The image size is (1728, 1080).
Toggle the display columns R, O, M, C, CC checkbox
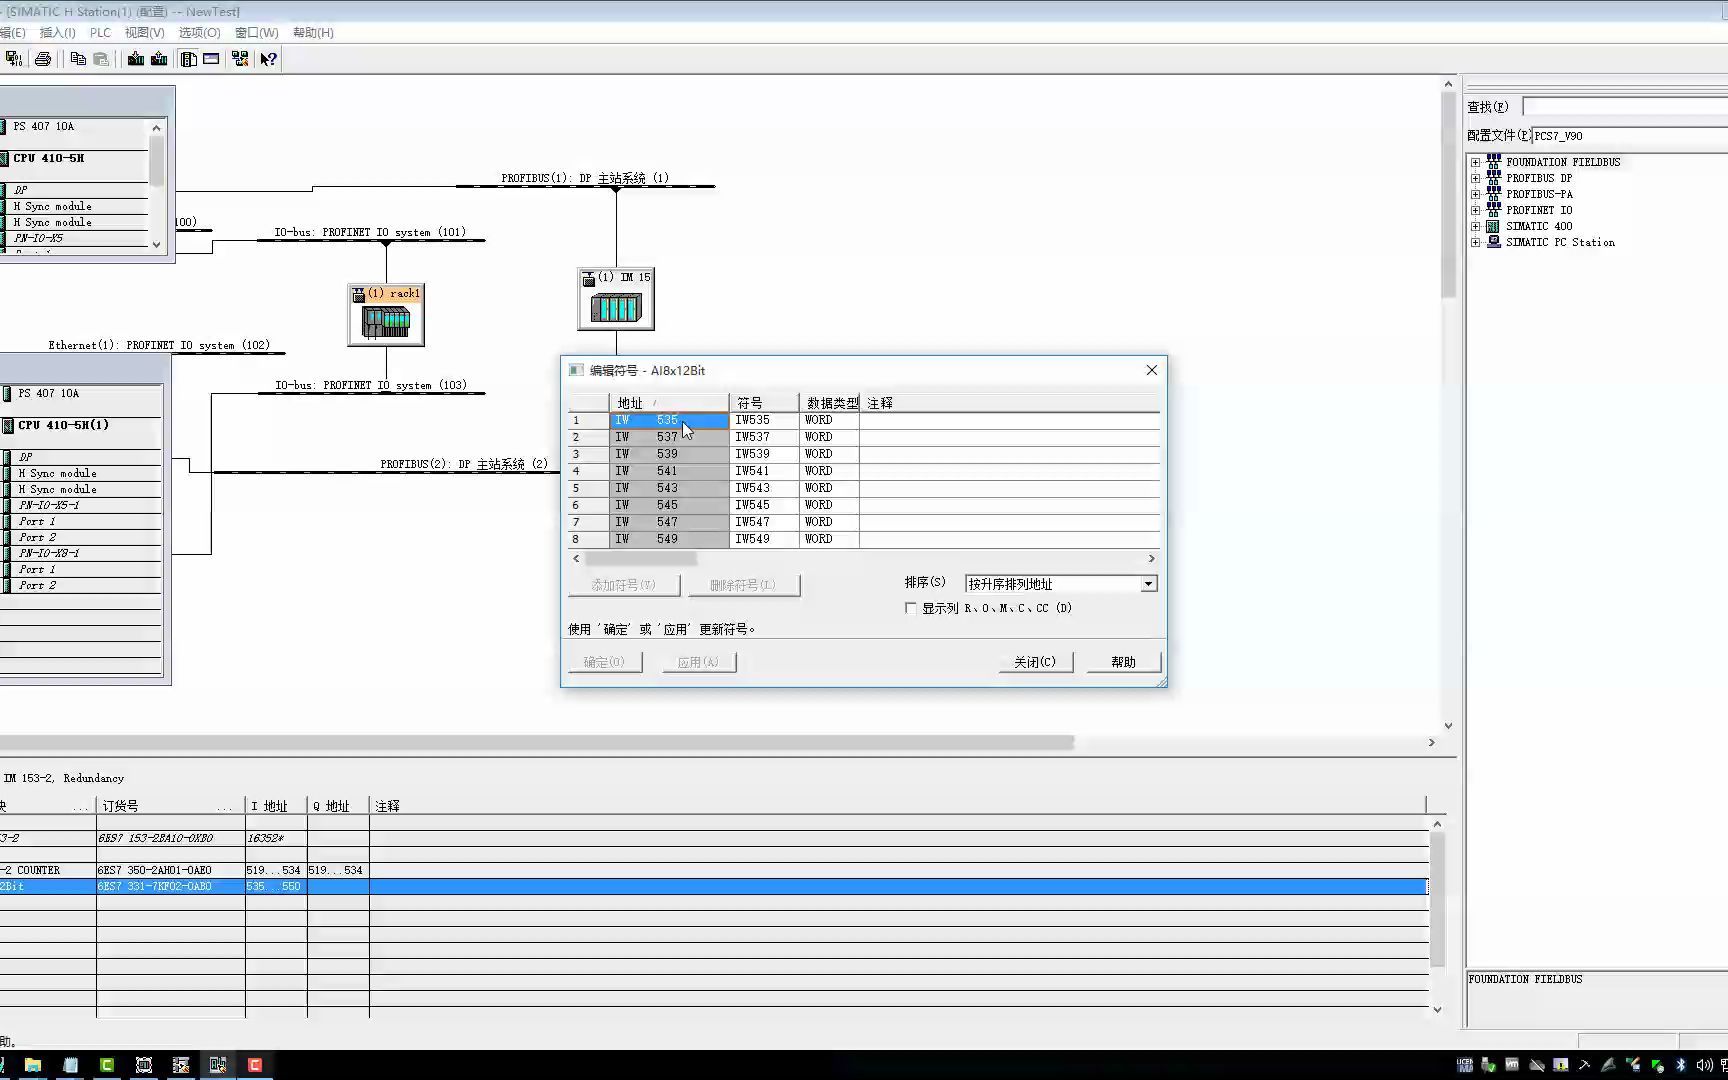(911, 608)
